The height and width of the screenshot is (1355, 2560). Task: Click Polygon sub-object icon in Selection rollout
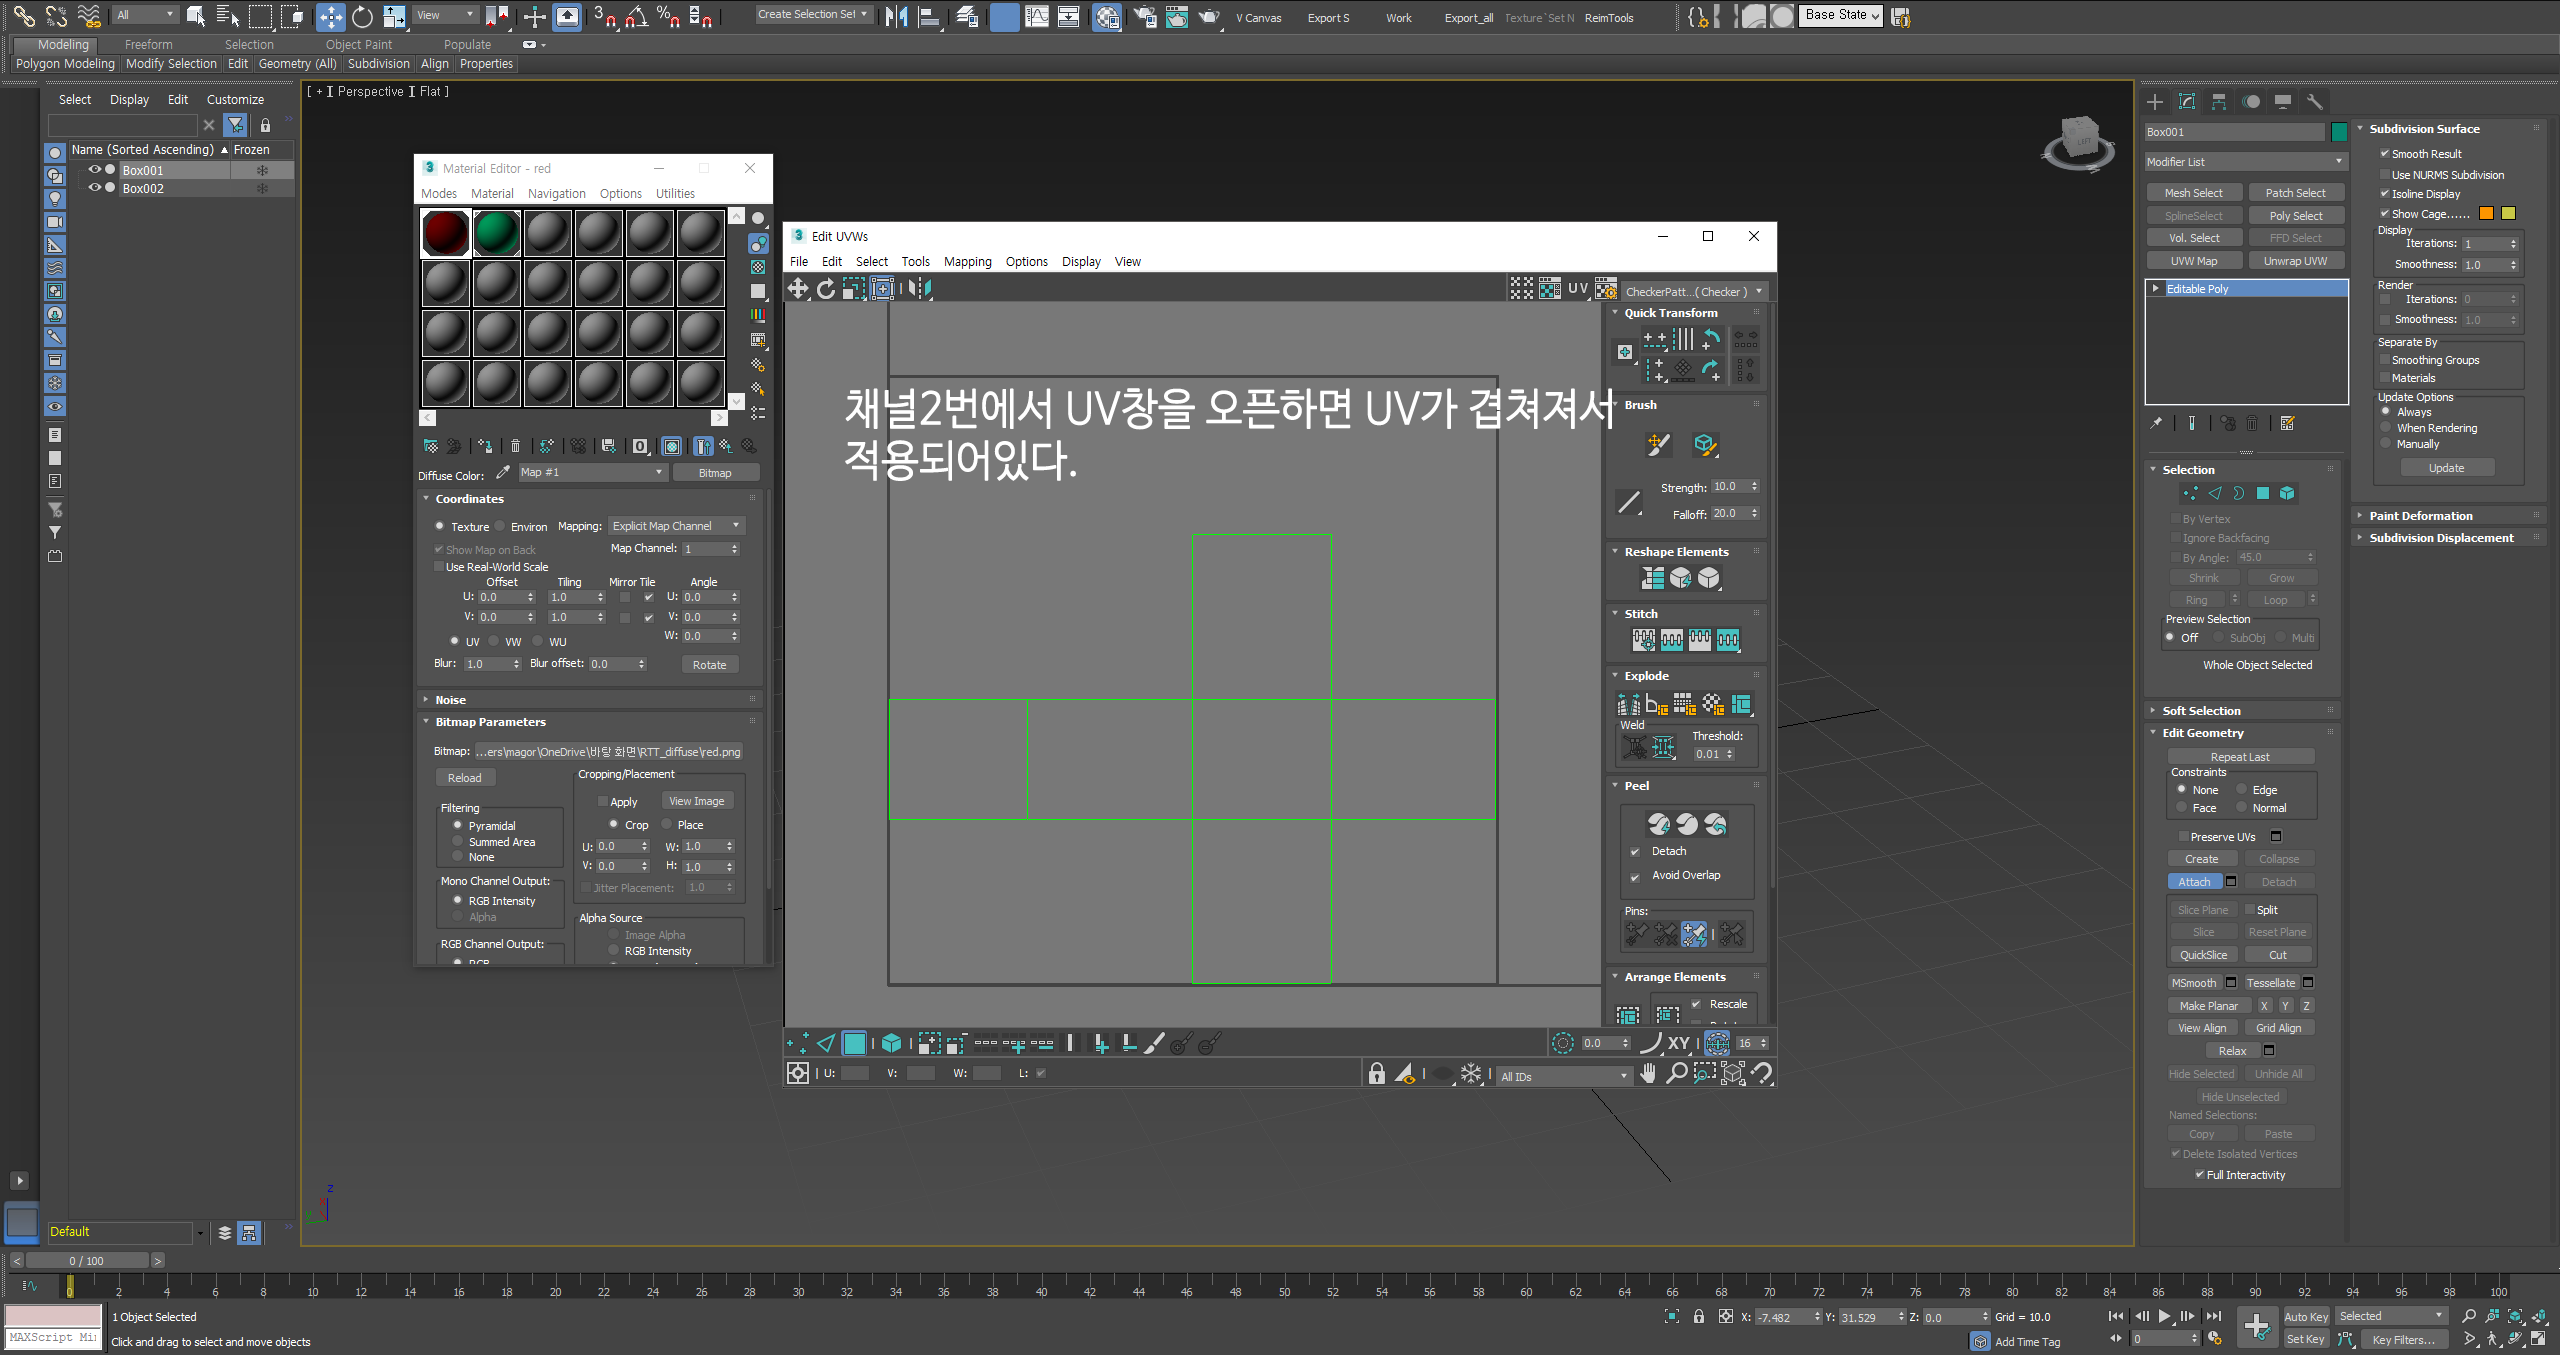point(2263,494)
